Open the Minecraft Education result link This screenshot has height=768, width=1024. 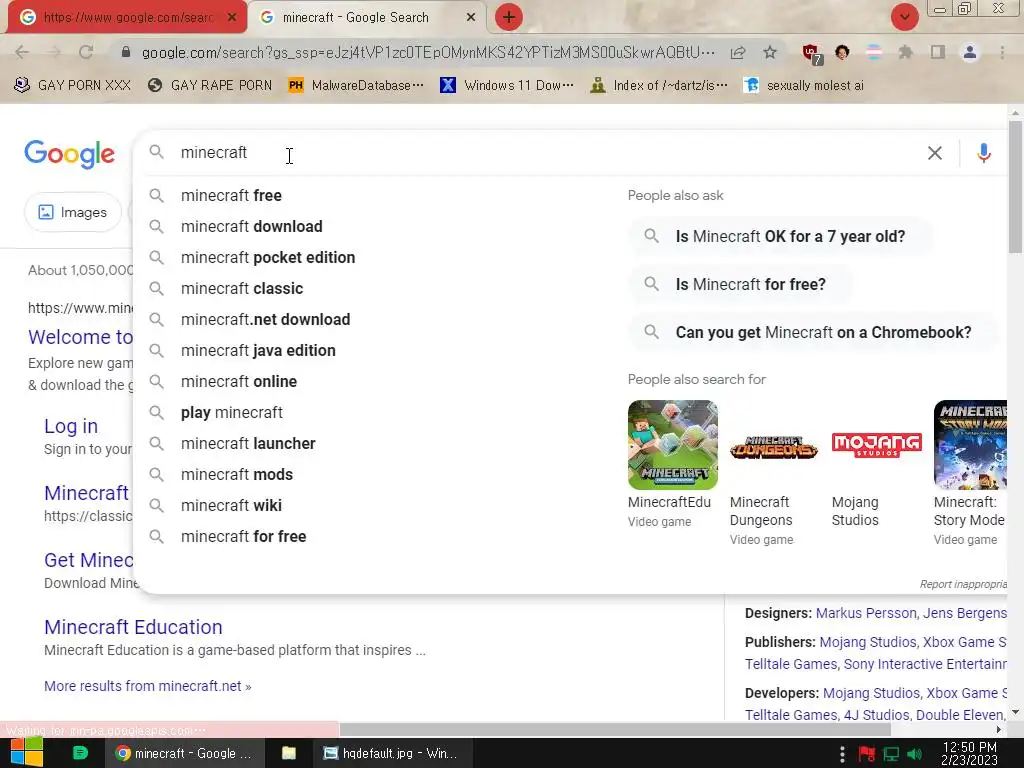click(x=133, y=627)
